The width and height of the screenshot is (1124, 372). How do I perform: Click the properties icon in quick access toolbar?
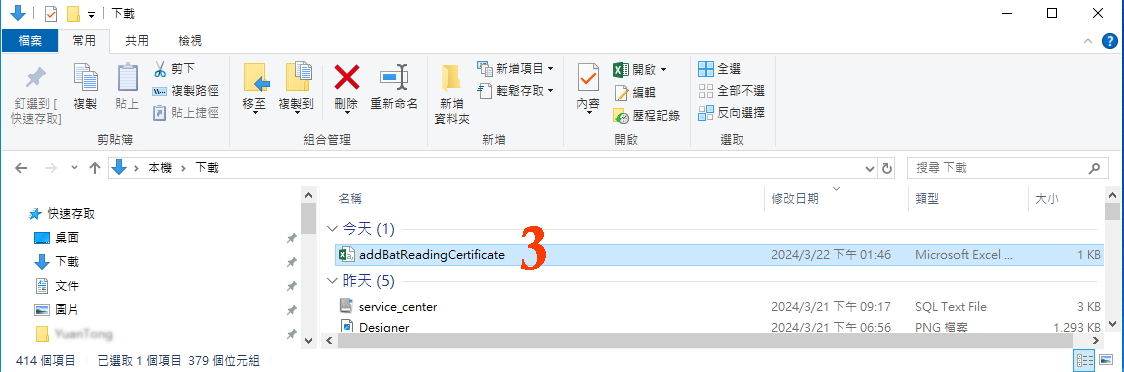pos(51,14)
